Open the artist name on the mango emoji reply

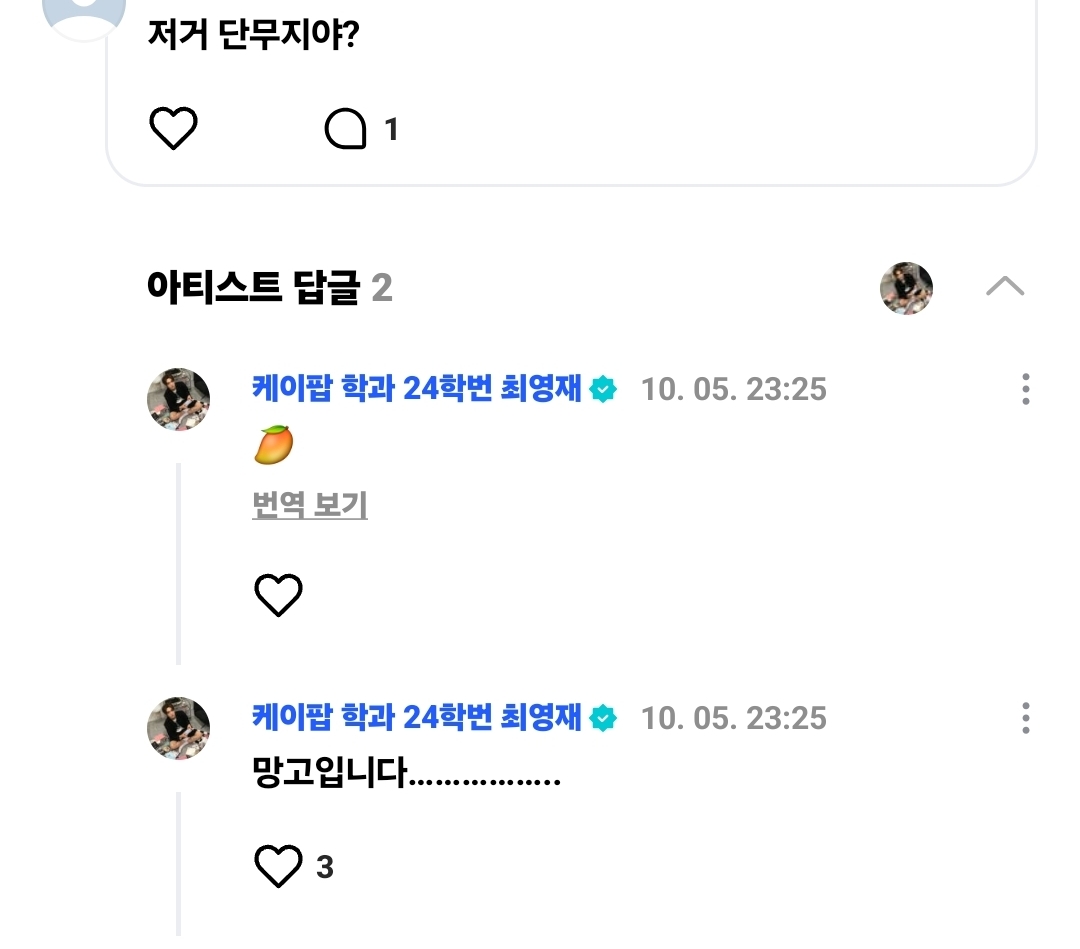[x=417, y=388]
